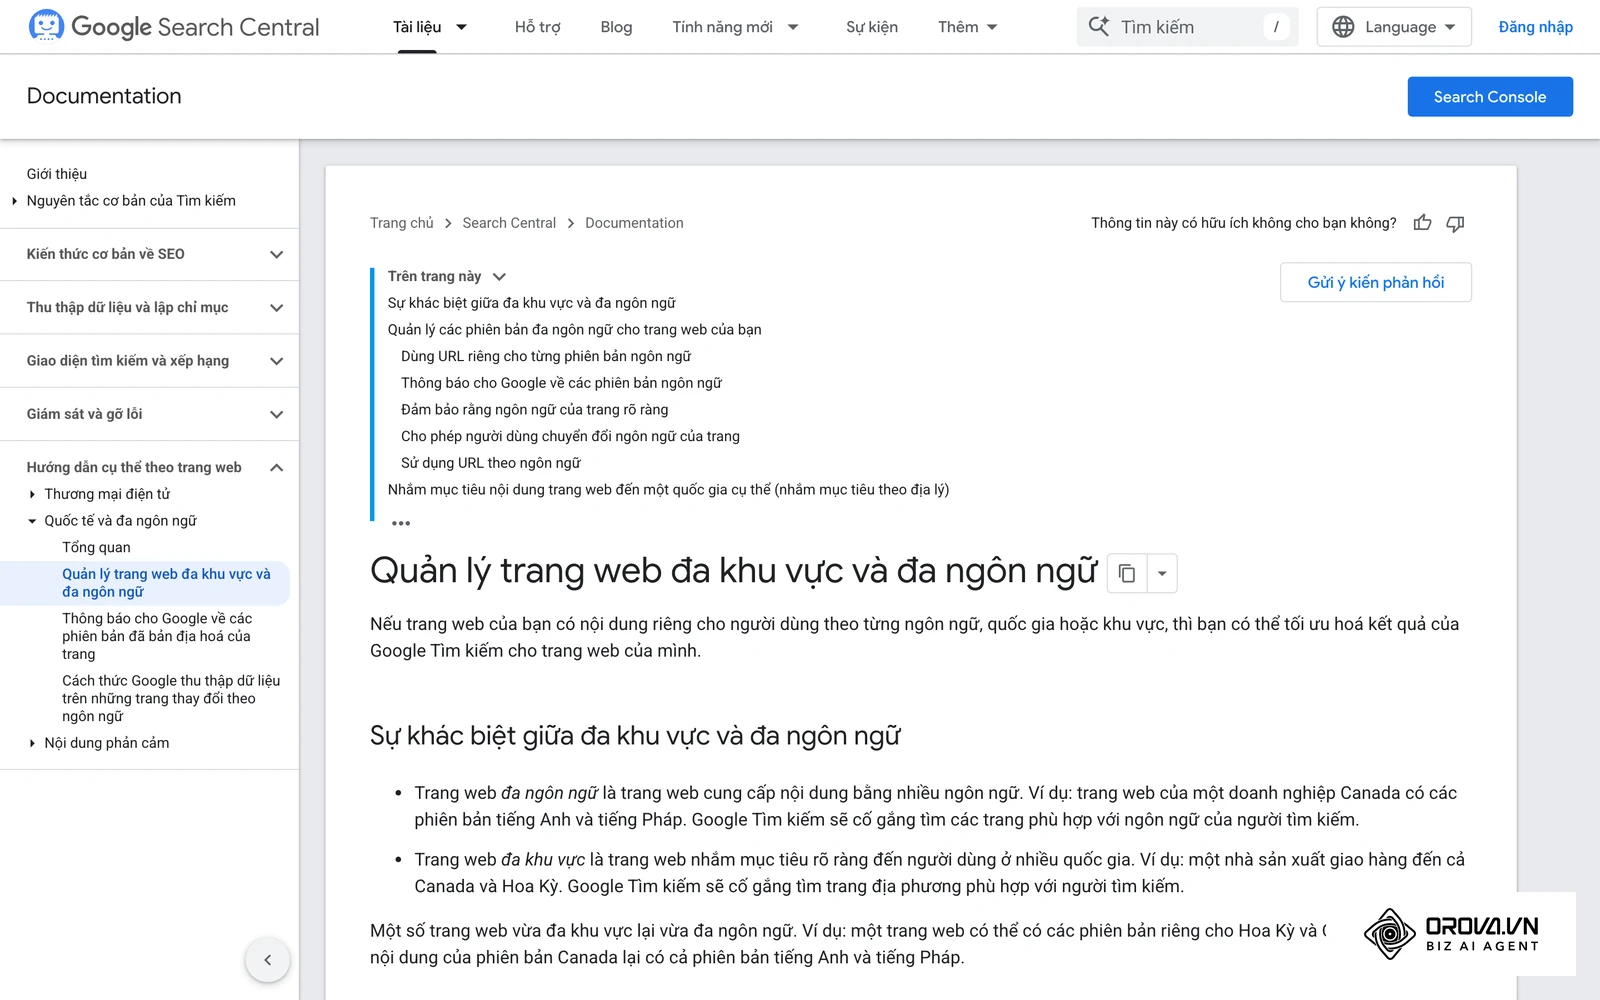Open Thông báo cho Google về các phiên bản đã bản địa hoá
The image size is (1600, 1000).
(x=157, y=636)
